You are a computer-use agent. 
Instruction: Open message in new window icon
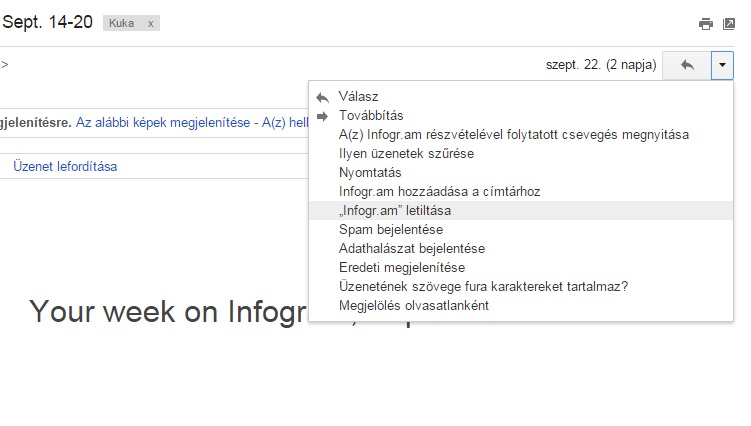[x=728, y=24]
